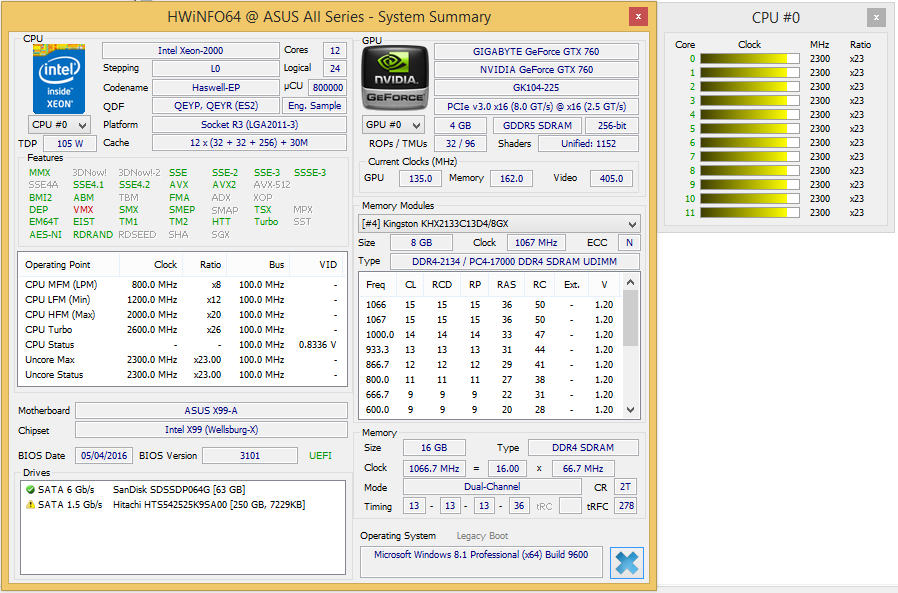This screenshot has width=898, height=593.
Task: Click the GIGABYTE GeForce GTX 760 field
Action: click(536, 52)
